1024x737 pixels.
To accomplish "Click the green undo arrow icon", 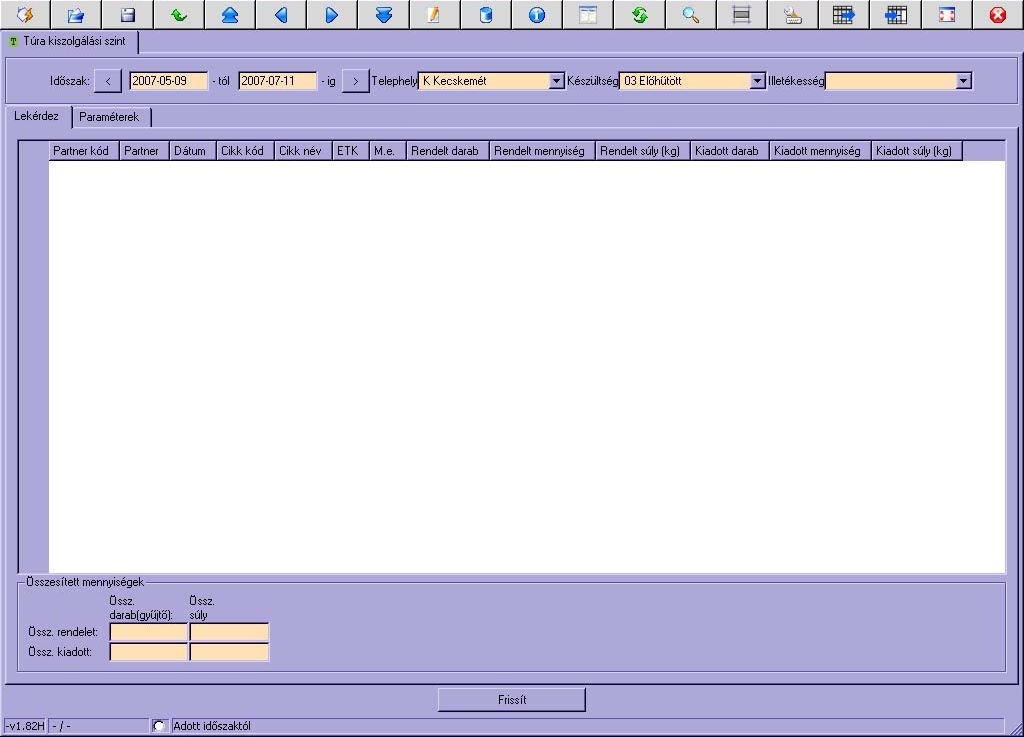I will (178, 15).
